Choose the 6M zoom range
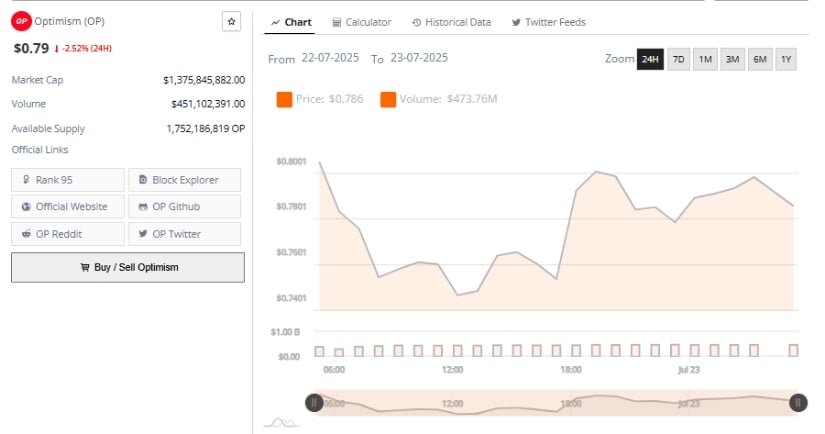 [x=760, y=59]
